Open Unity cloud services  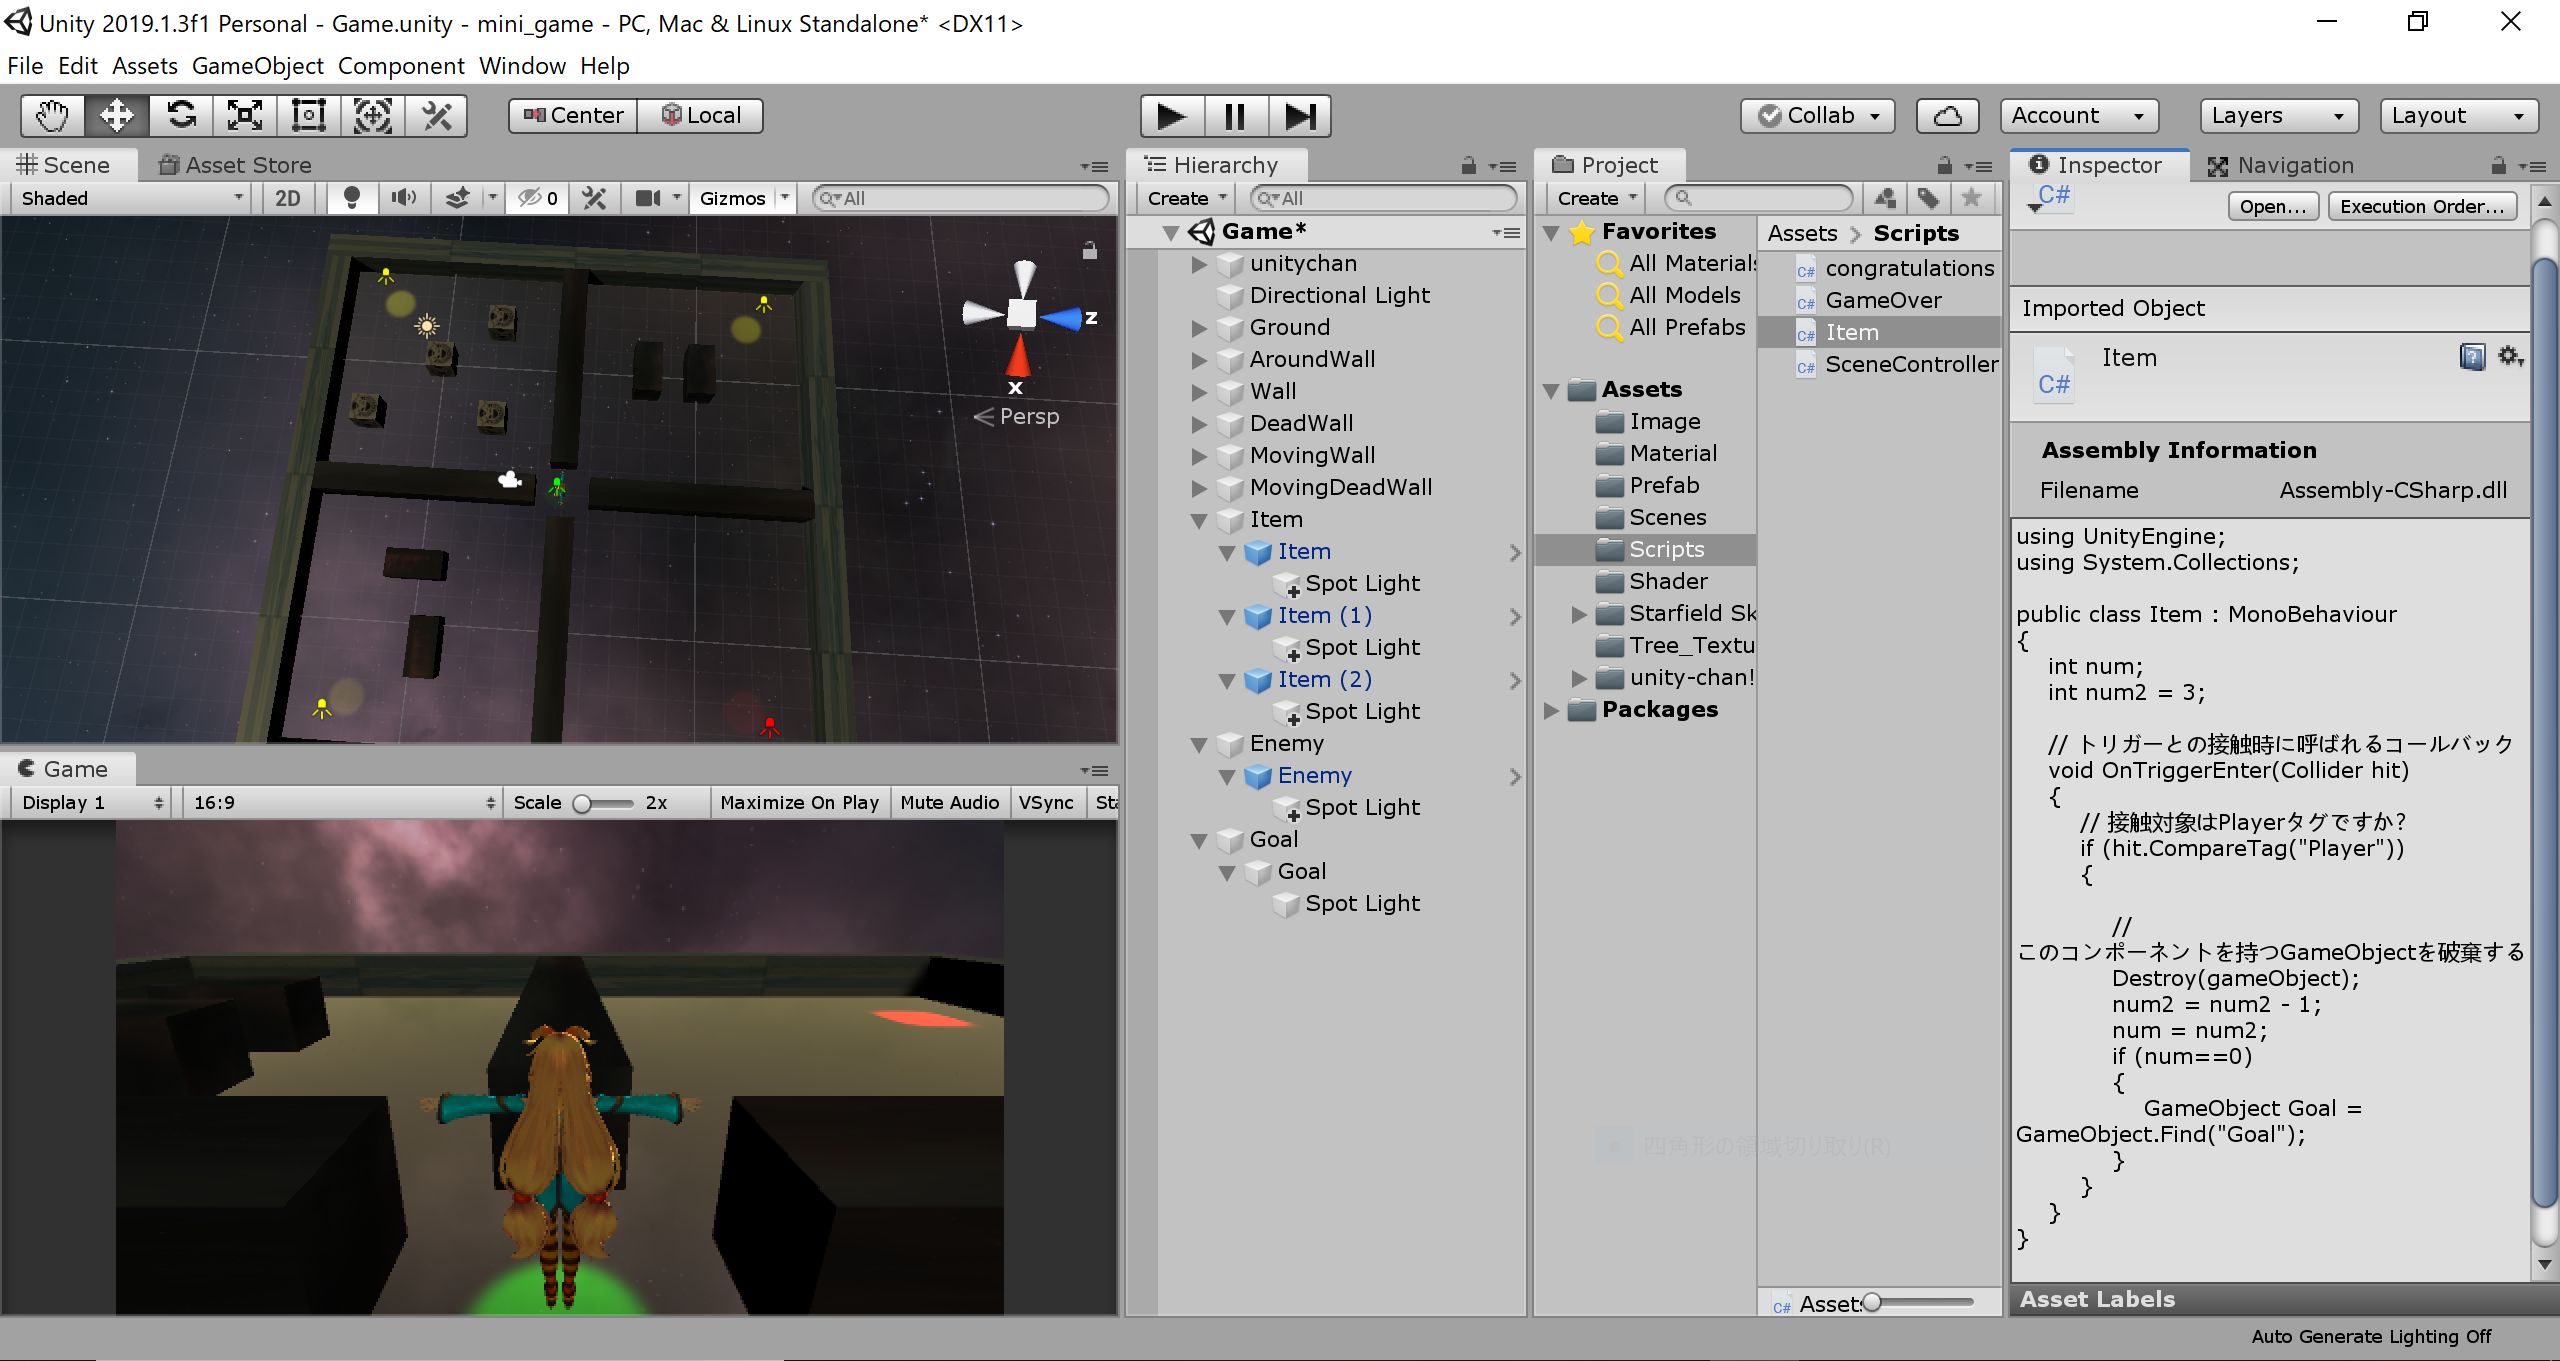(1948, 115)
